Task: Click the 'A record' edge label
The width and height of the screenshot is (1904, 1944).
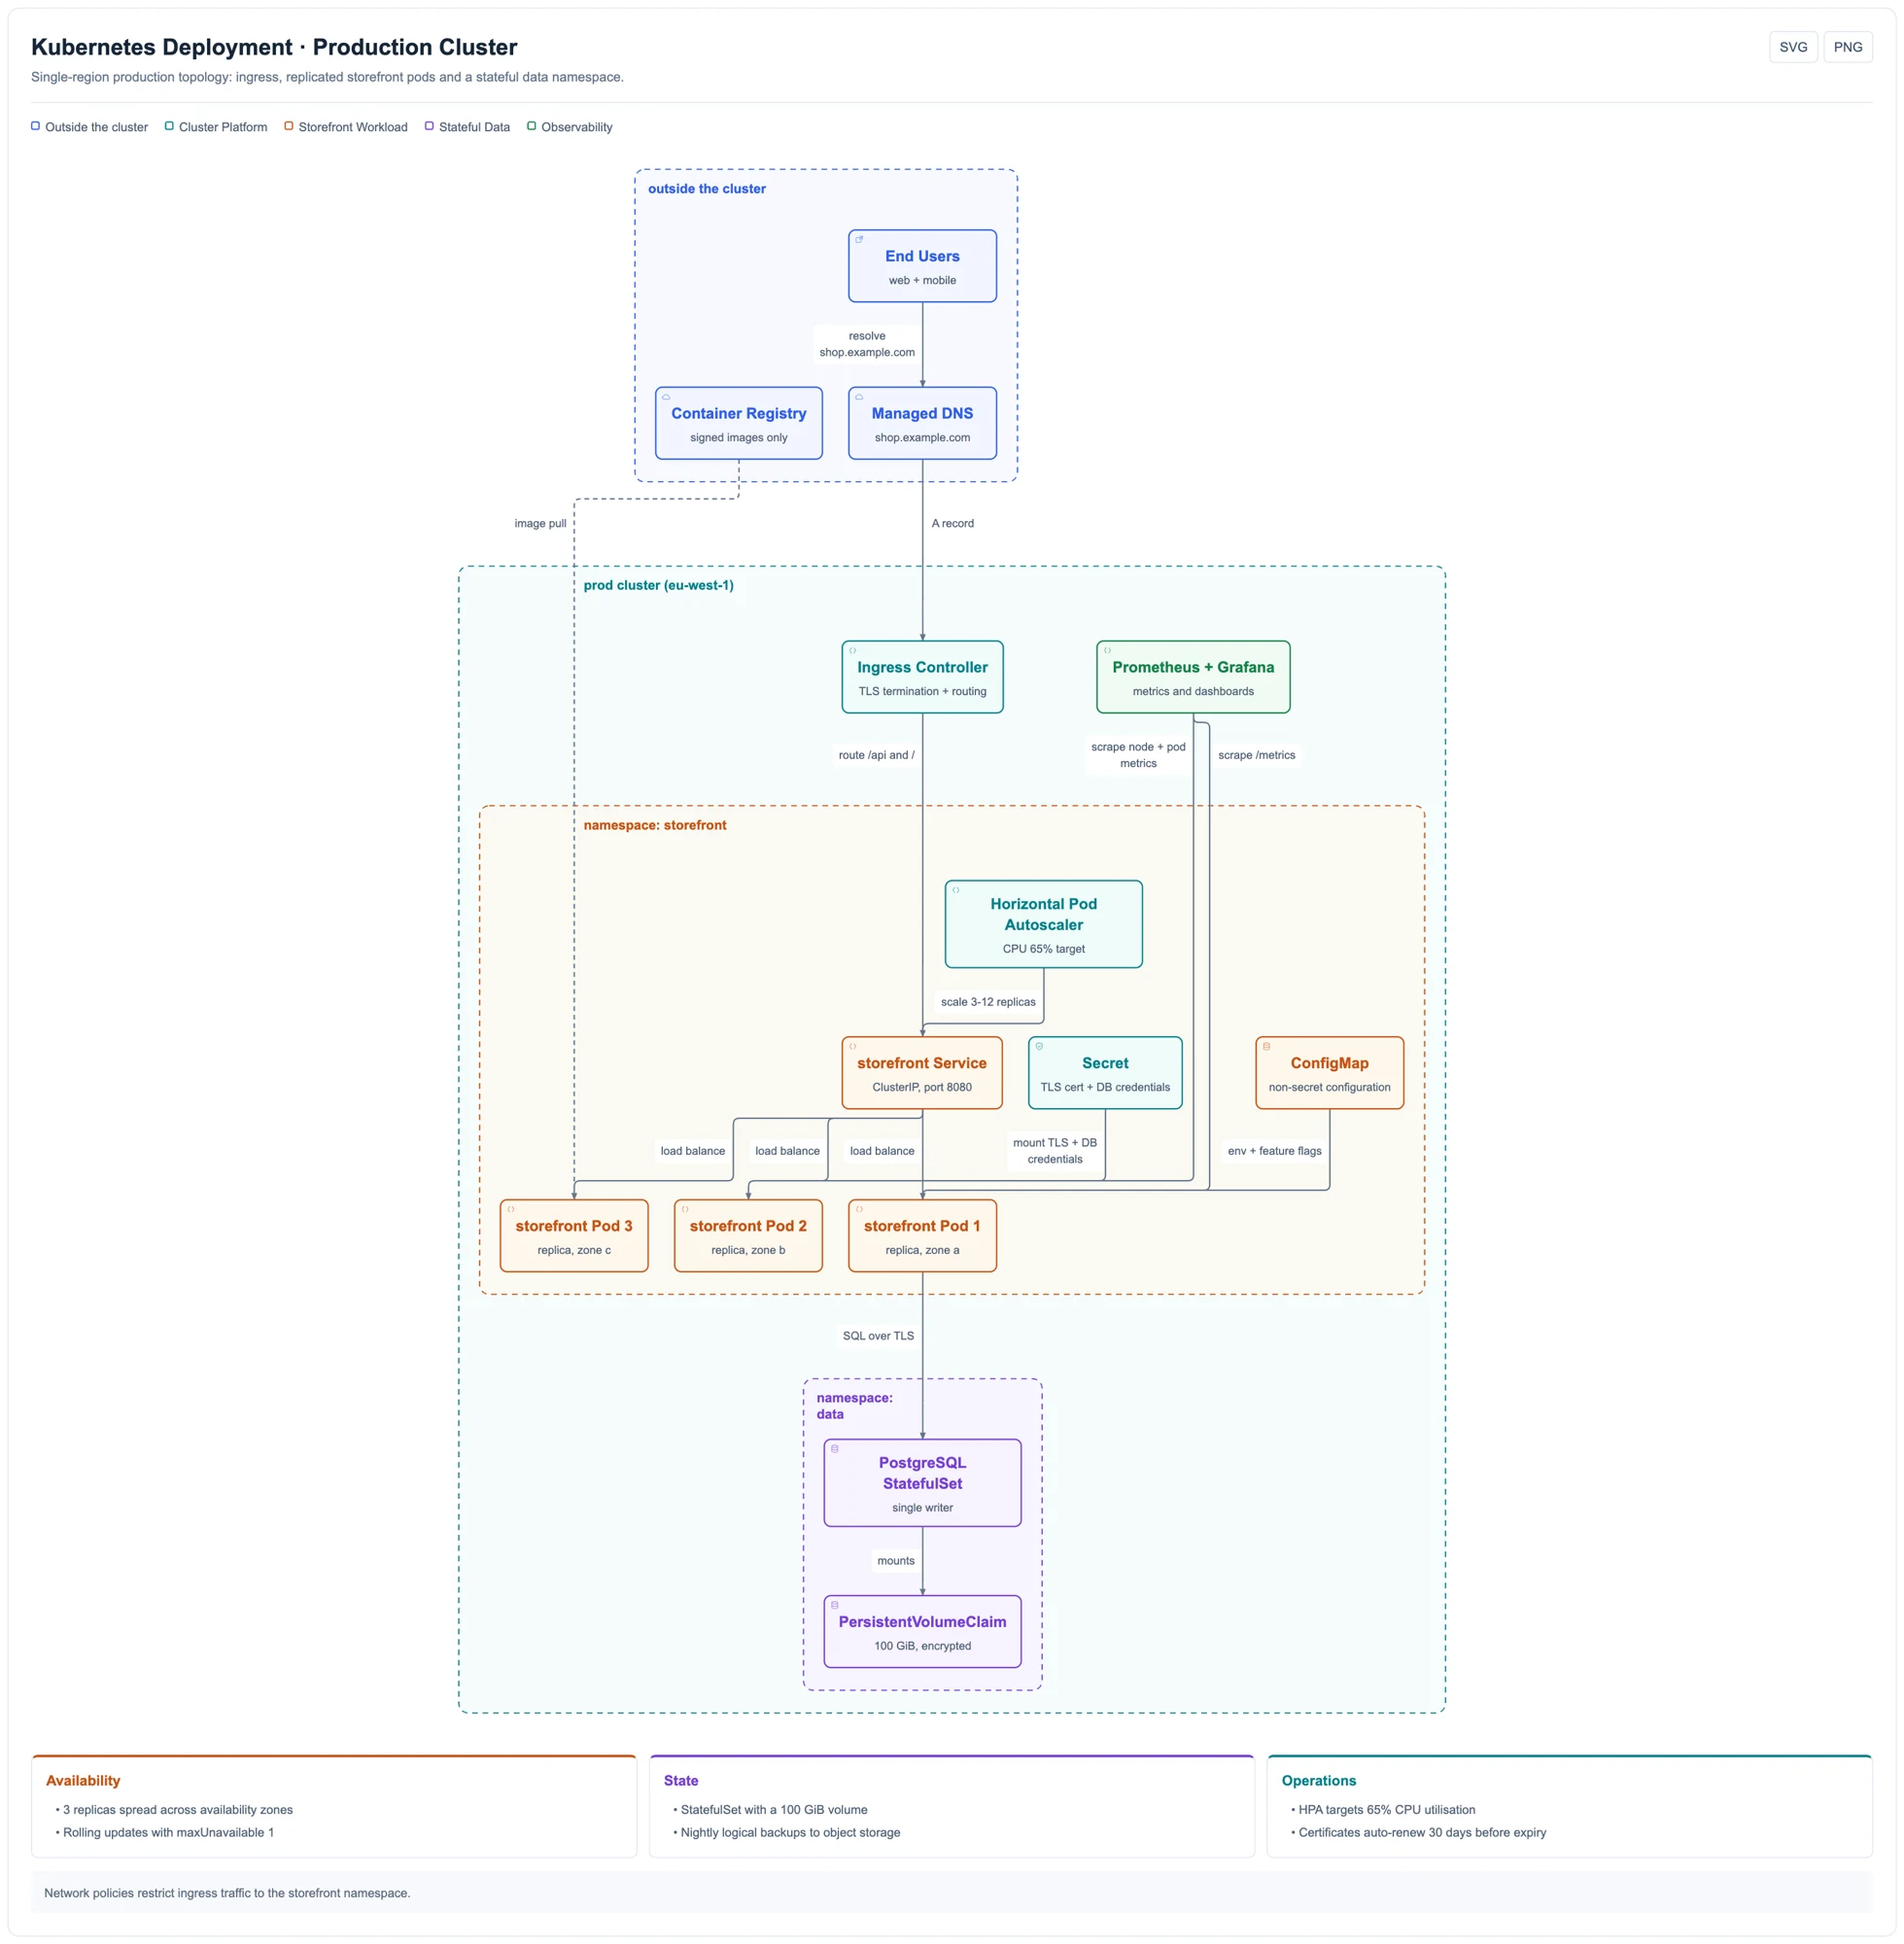Action: (x=953, y=523)
